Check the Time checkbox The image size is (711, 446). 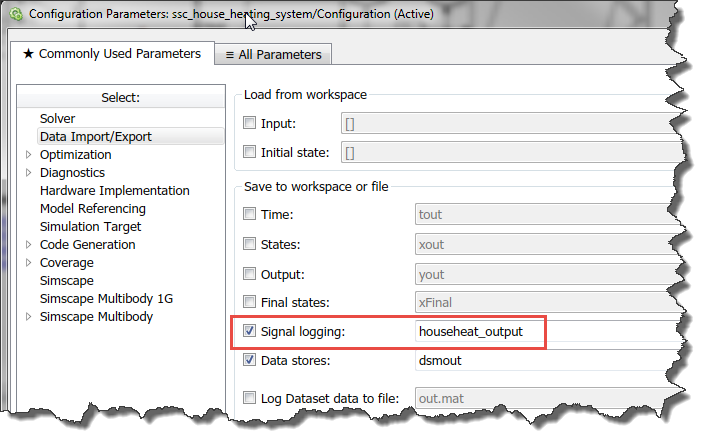(x=251, y=215)
